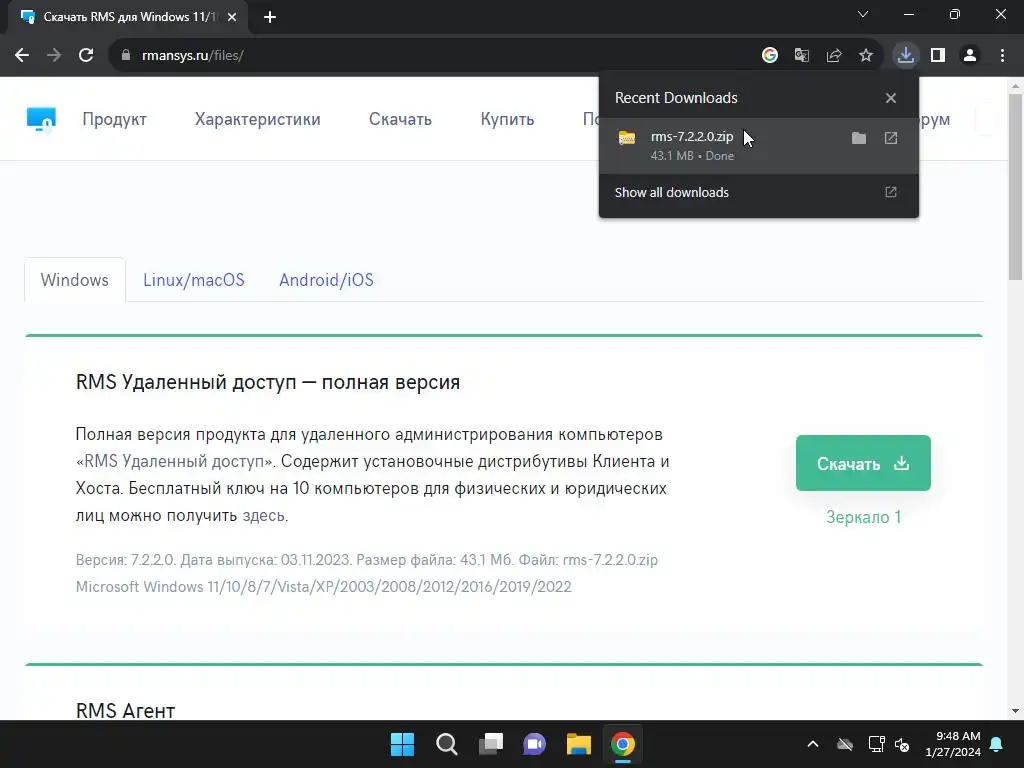Open File Explorer from taskbar

579,744
